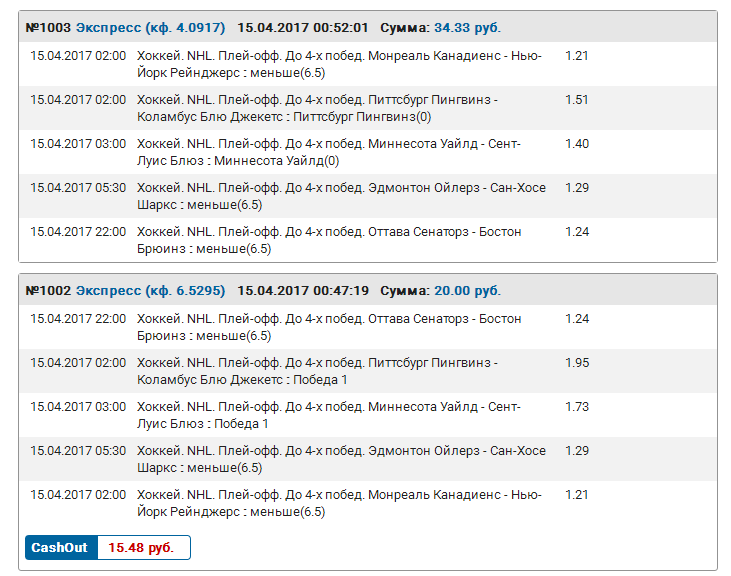Click the 15.48 руб. cashout amount

pyautogui.click(x=141, y=548)
